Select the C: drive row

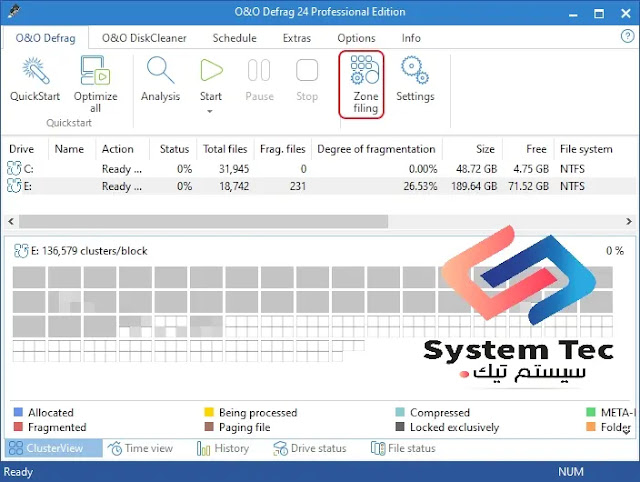[x=320, y=169]
